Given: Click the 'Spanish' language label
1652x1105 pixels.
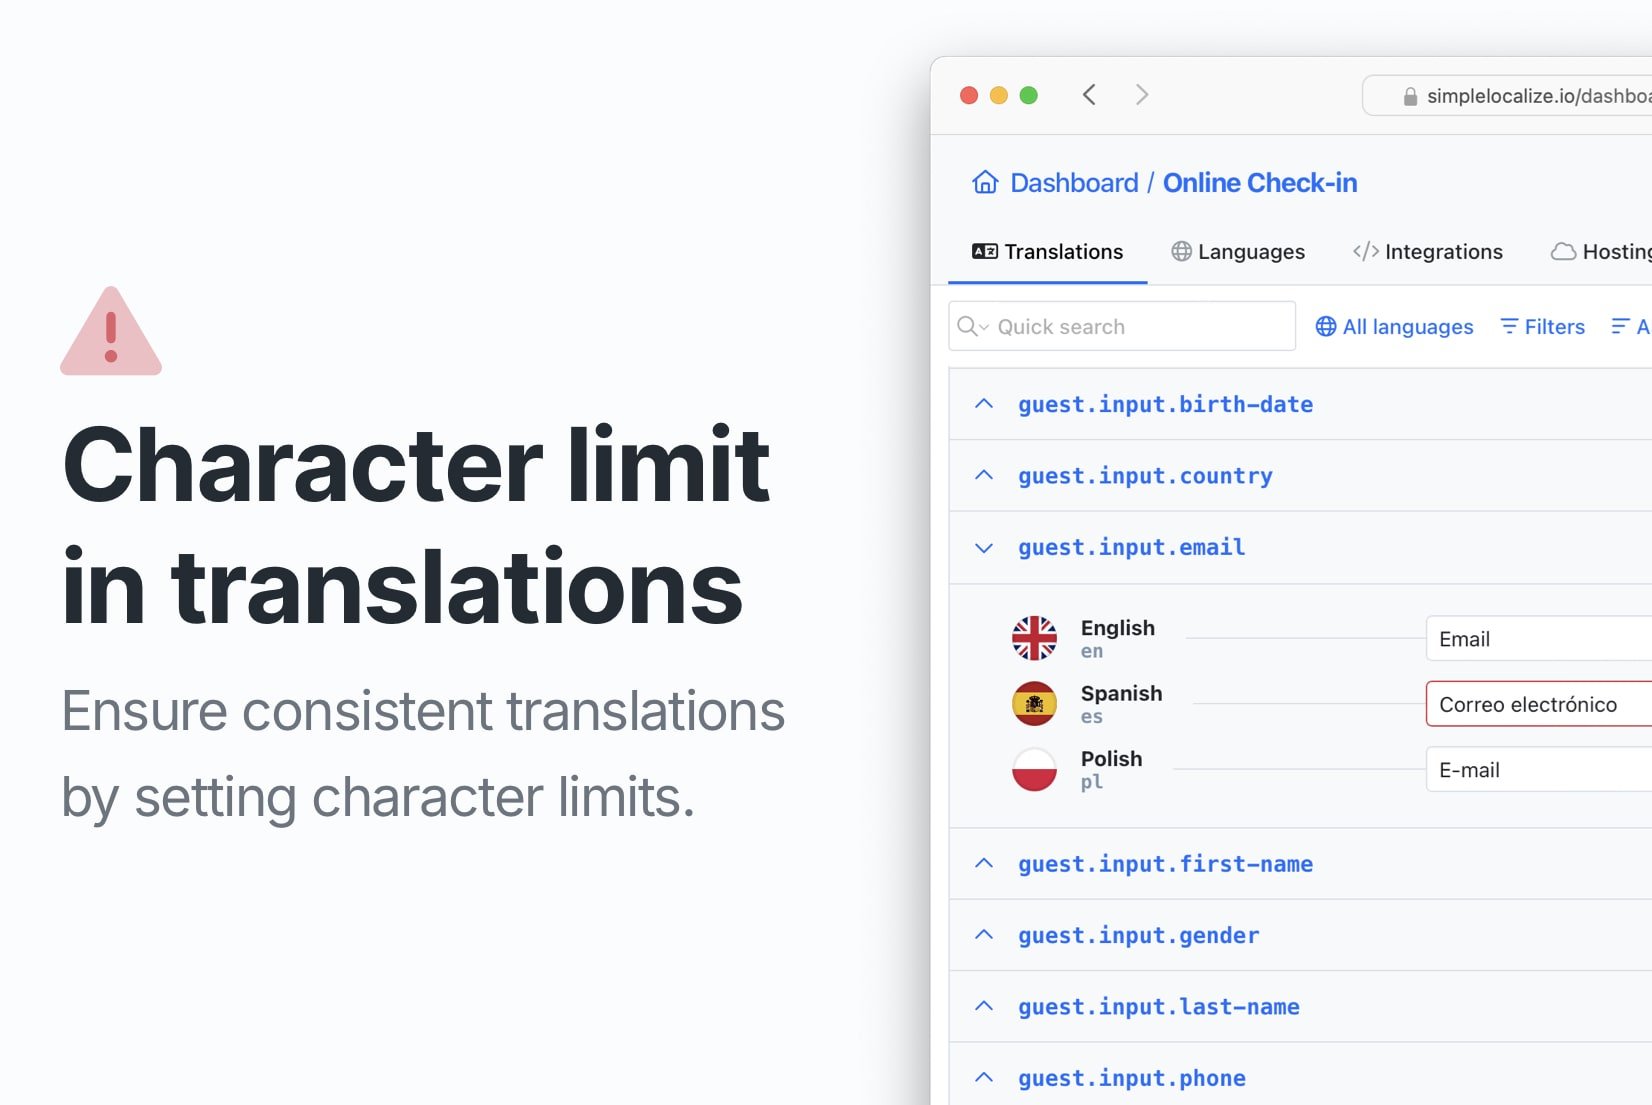Looking at the screenshot, I should tap(1122, 693).
